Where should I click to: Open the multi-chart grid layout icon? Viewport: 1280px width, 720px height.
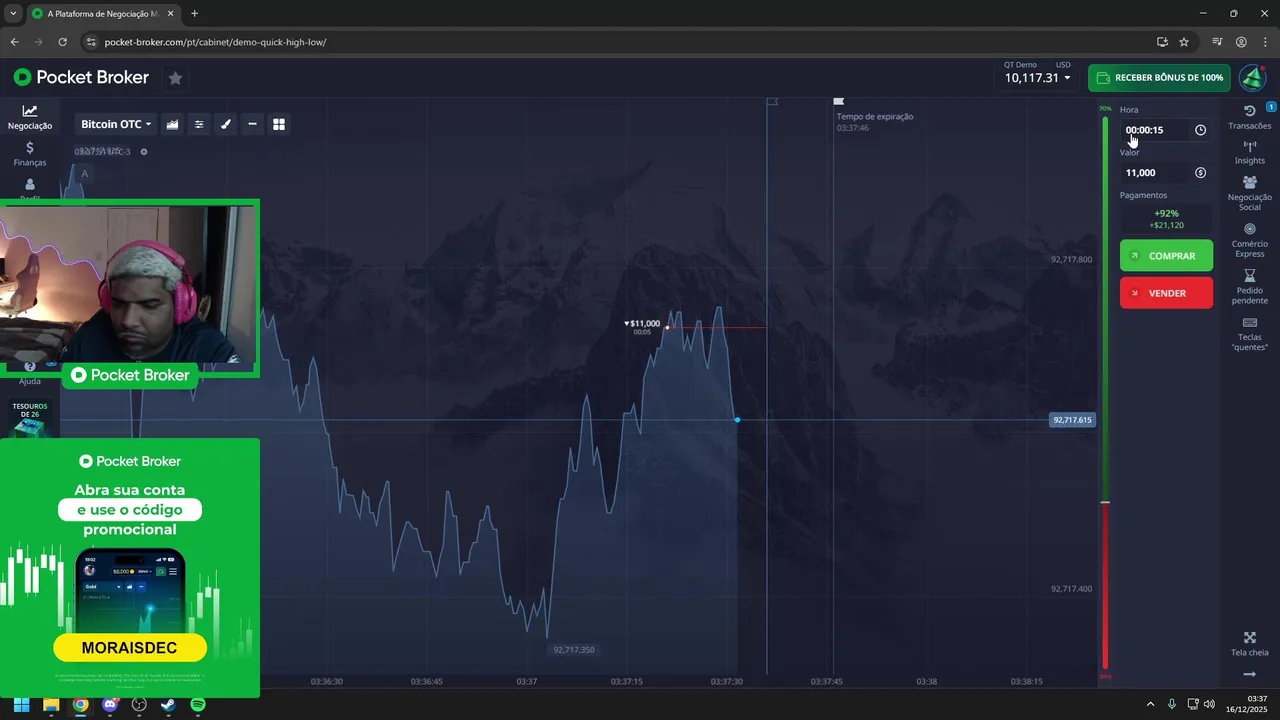(x=279, y=124)
